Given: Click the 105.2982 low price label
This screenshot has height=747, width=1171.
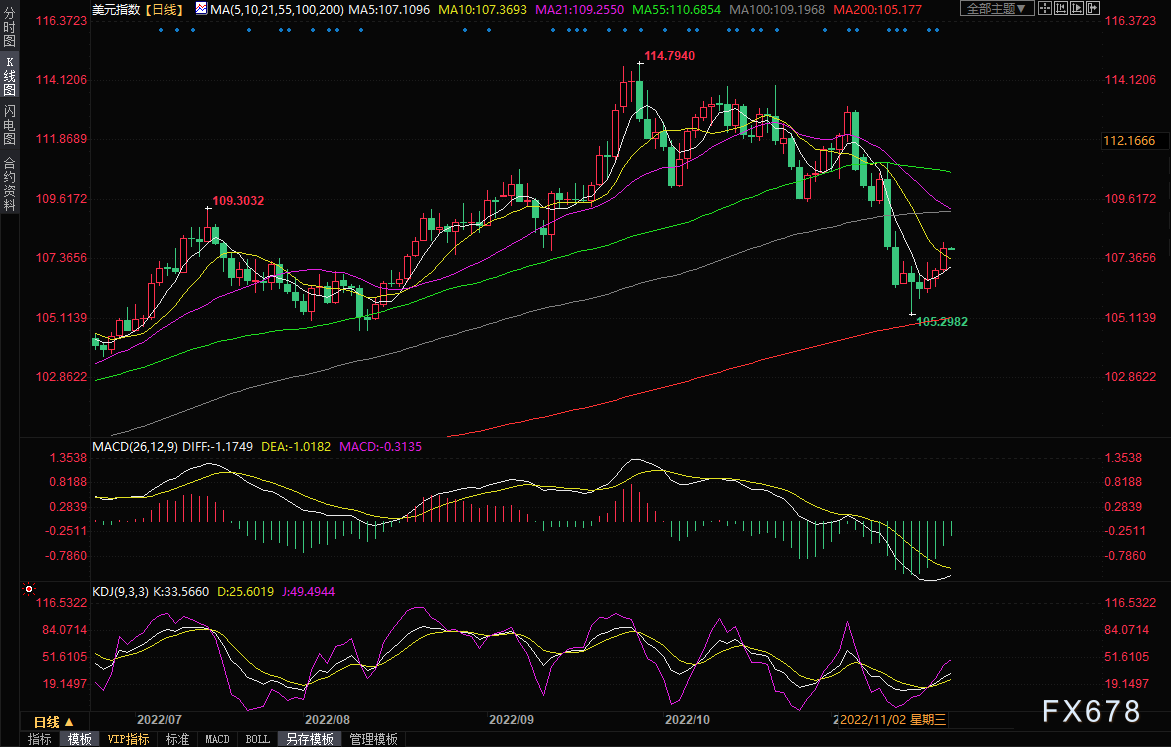Looking at the screenshot, I should click(x=942, y=322).
